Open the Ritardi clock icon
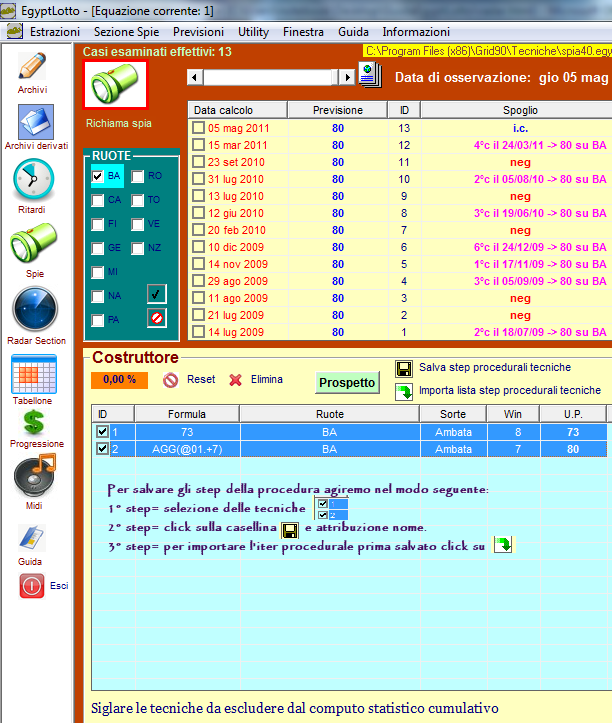Viewport: 612px width, 723px height. tap(33, 179)
